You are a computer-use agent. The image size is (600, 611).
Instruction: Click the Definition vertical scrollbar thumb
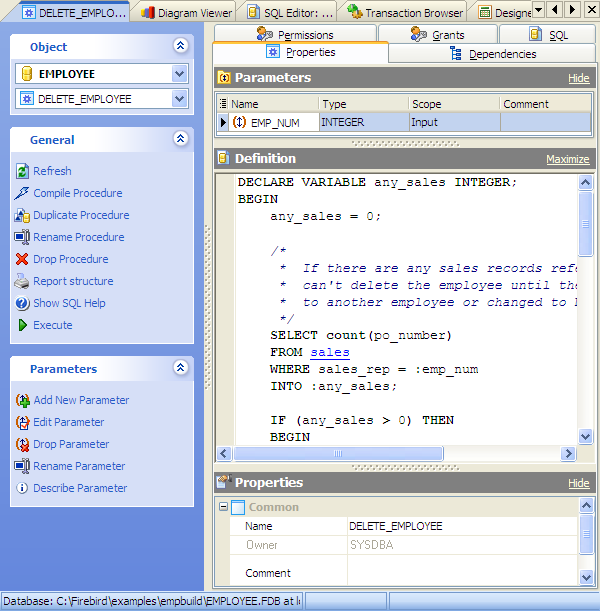(585, 224)
